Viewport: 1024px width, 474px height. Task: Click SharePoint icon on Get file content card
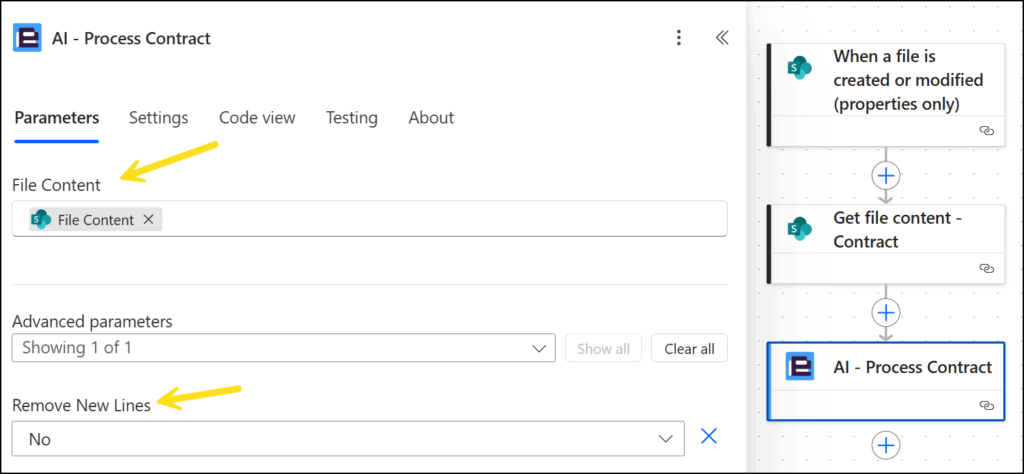point(799,229)
